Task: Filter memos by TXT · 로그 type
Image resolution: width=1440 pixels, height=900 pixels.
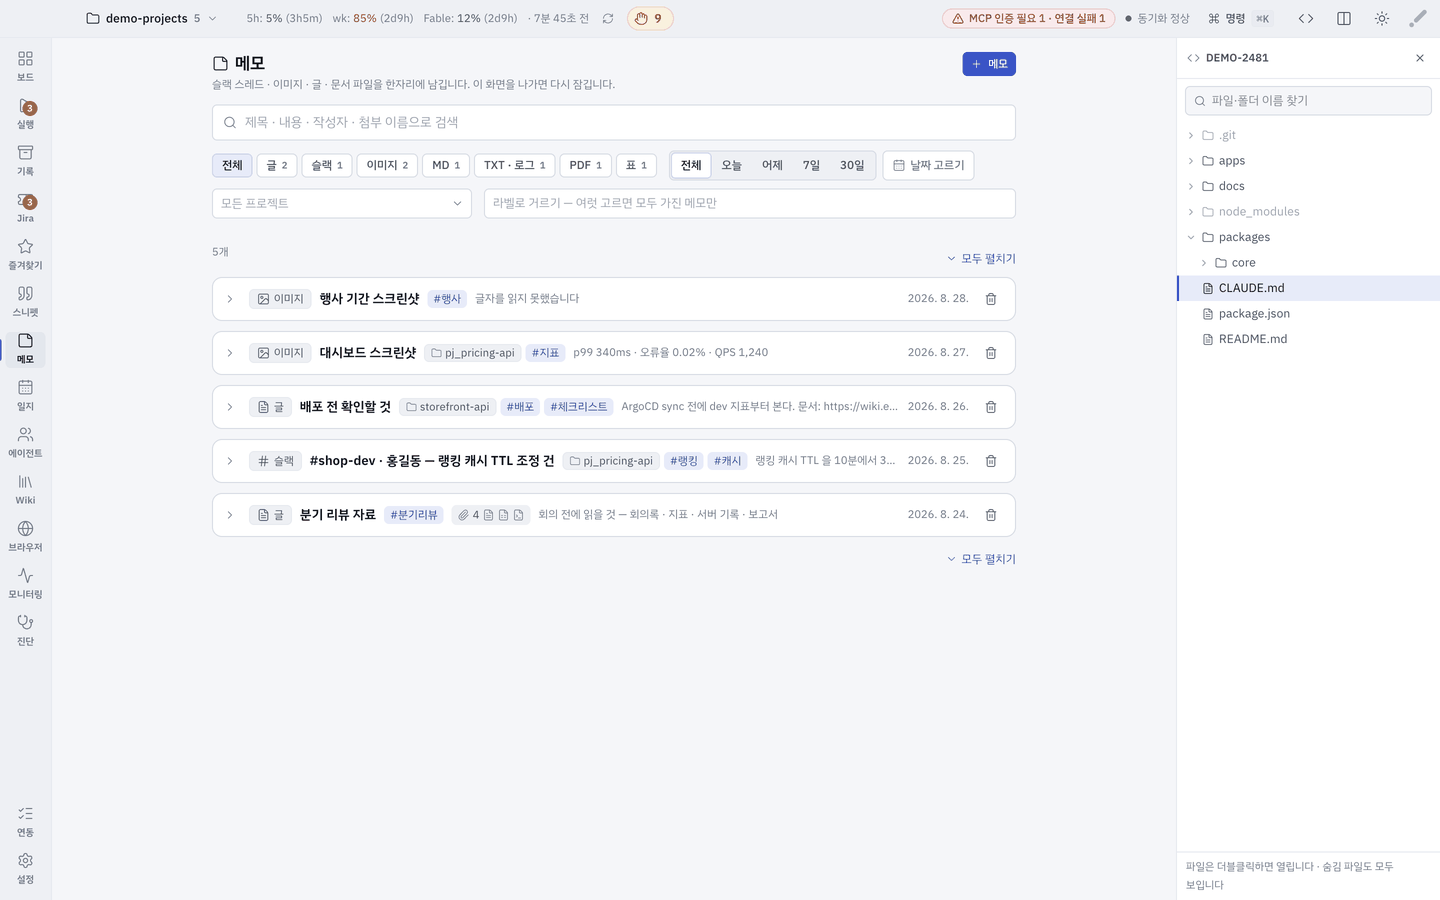Action: pyautogui.click(x=515, y=165)
